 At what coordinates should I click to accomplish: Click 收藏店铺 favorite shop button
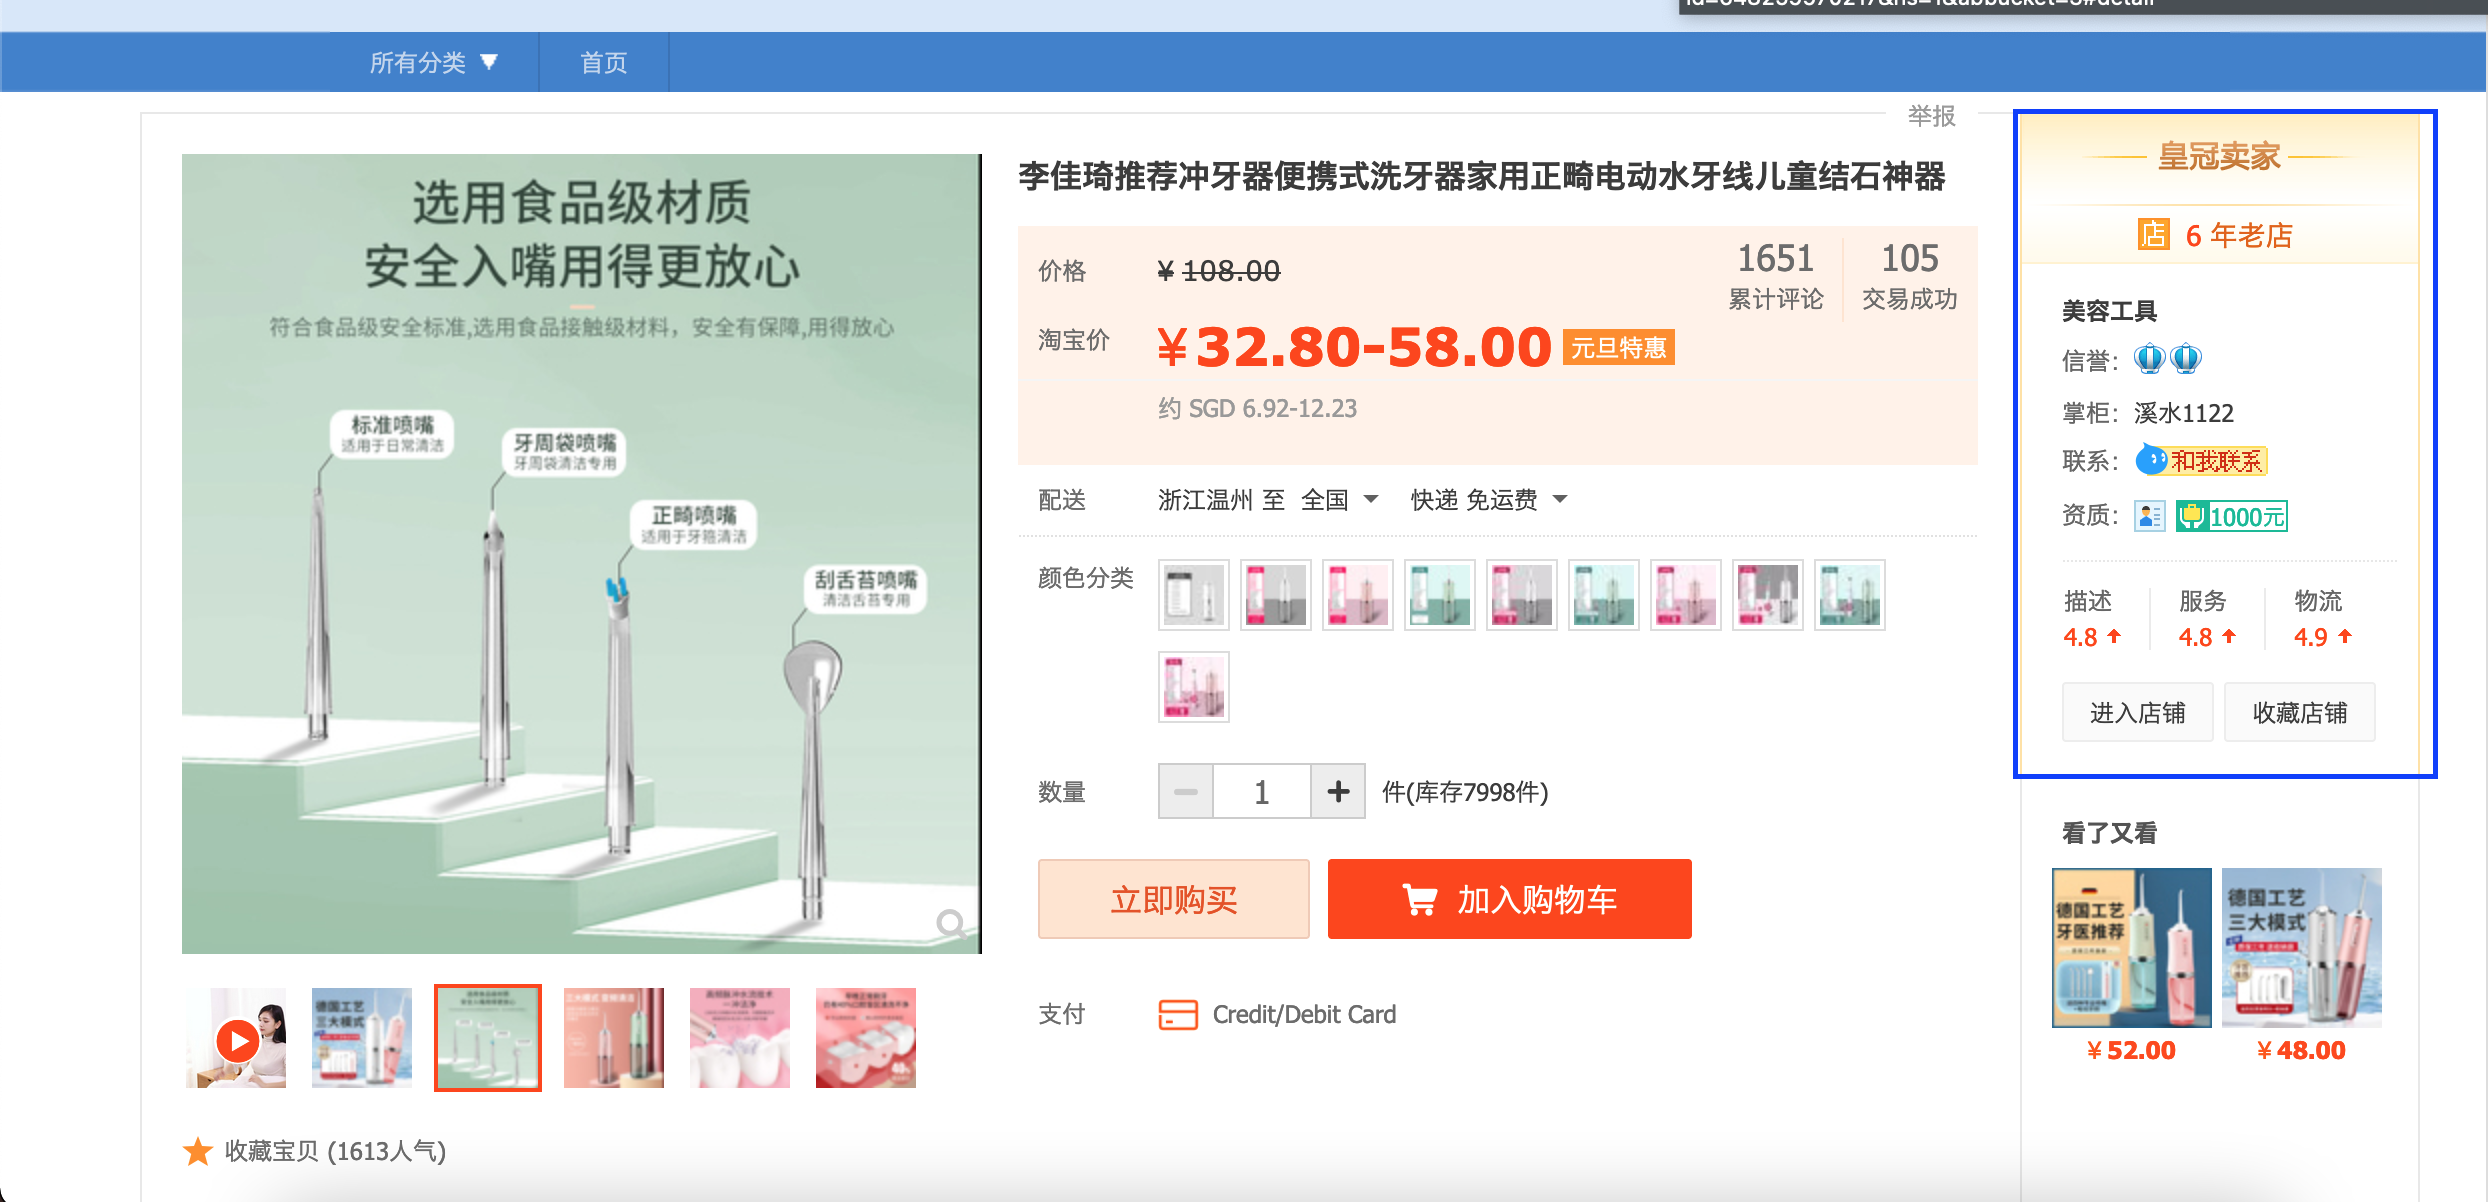click(2300, 712)
